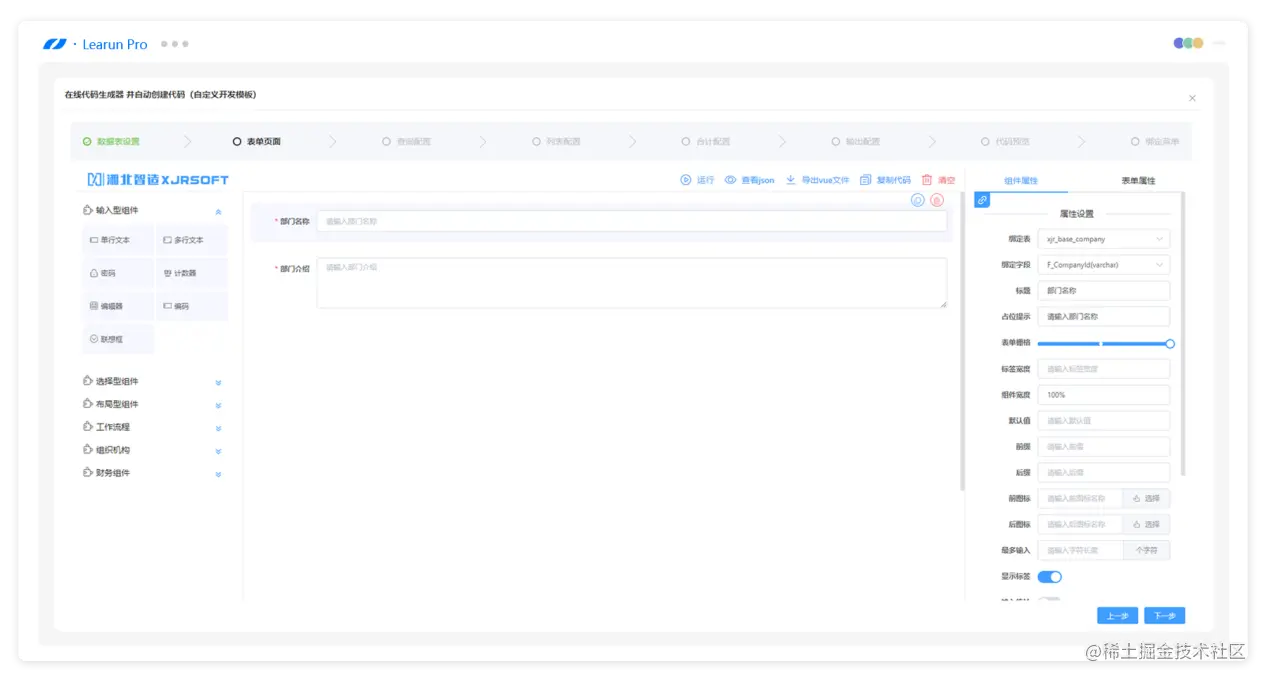Click the Learun Pro logo
Screen dimensions: 1266x682
(95, 44)
